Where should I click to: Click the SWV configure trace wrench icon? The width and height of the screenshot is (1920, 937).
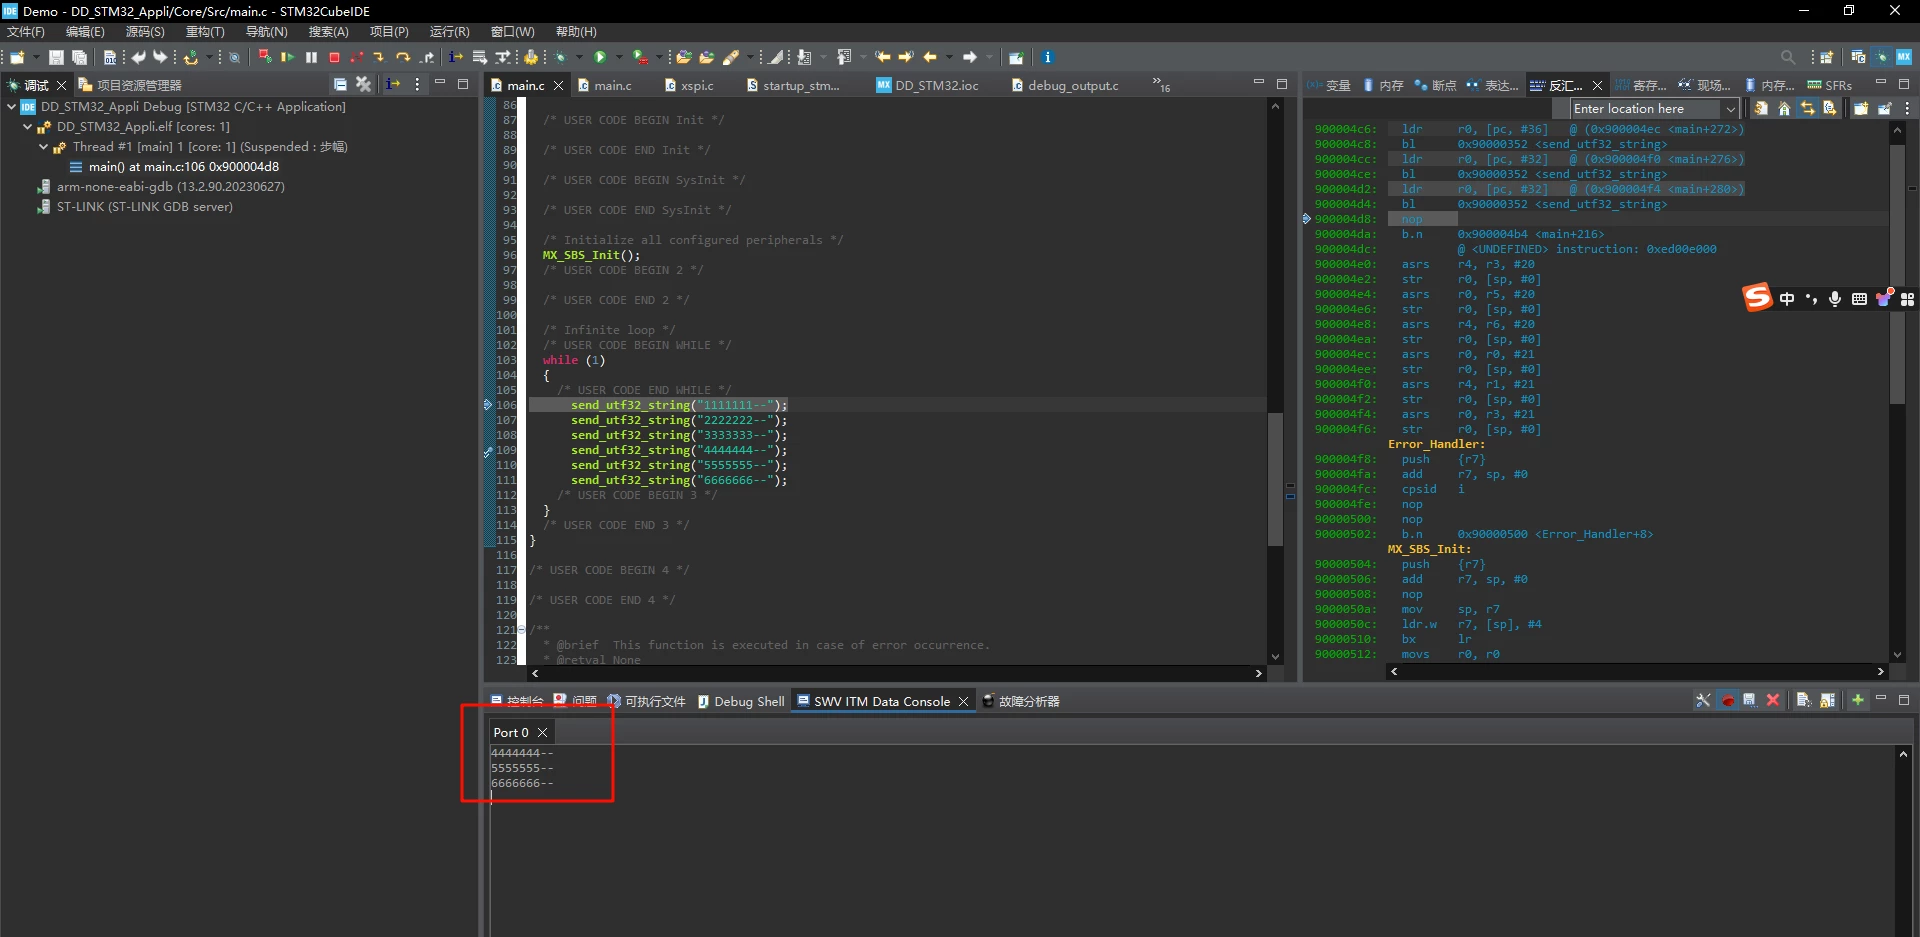[1703, 700]
